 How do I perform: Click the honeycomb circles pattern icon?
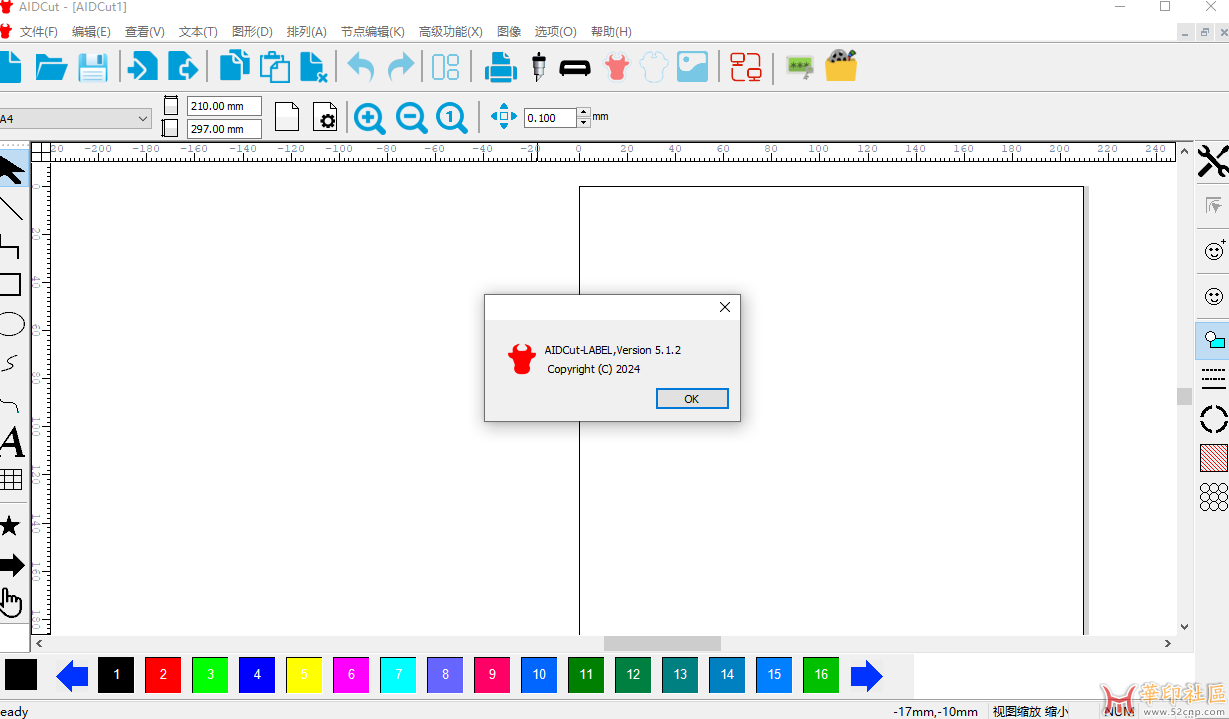pyautogui.click(x=1213, y=496)
